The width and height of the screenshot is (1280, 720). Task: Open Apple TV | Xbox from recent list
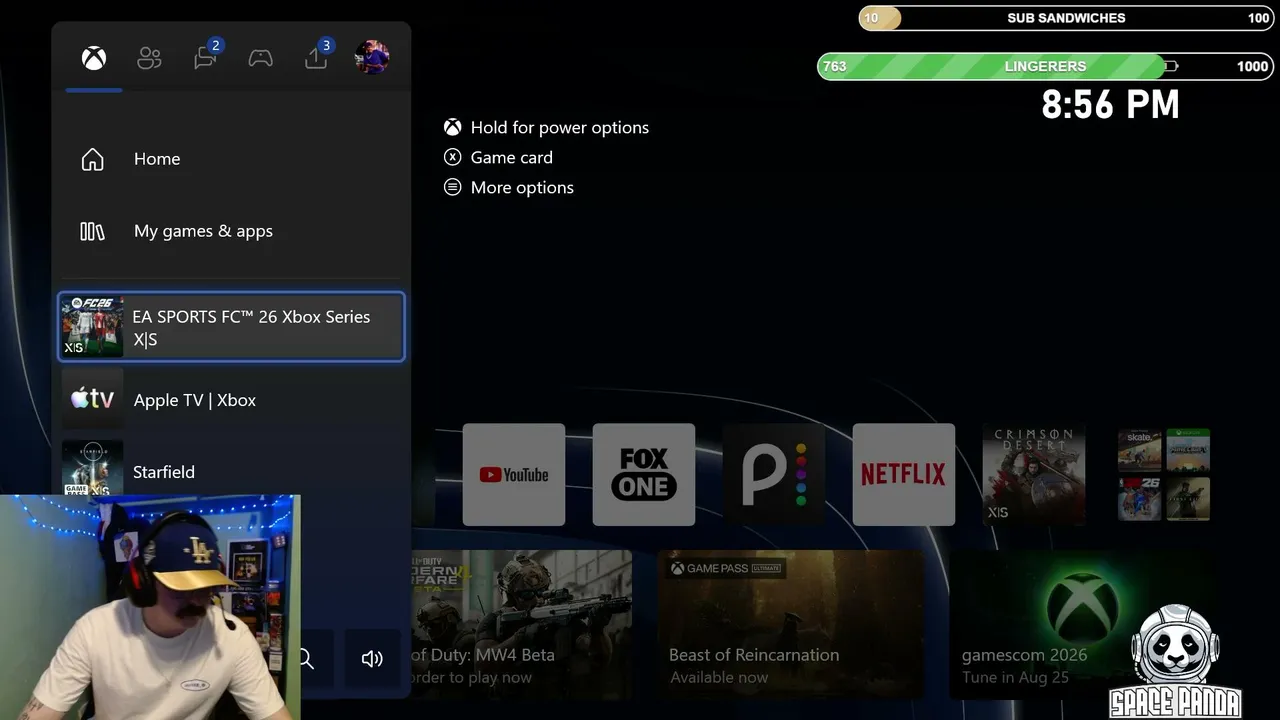click(231, 400)
